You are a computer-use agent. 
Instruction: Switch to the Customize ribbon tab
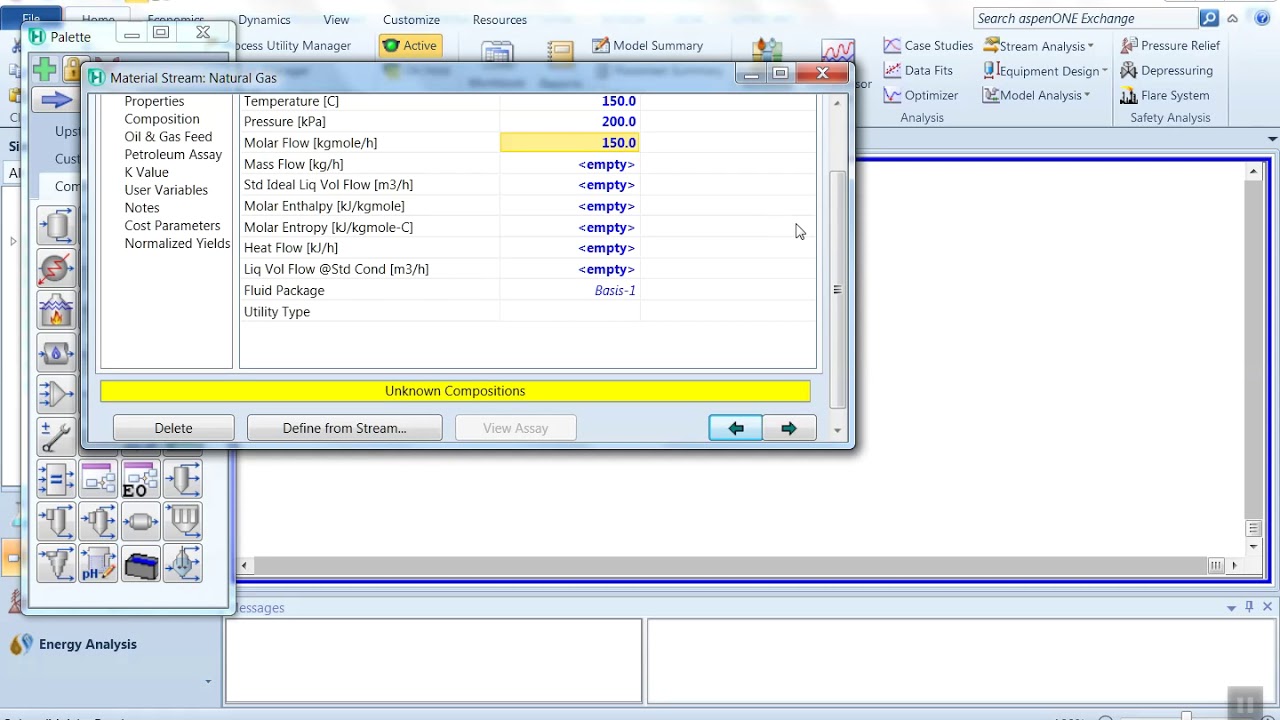(x=411, y=19)
